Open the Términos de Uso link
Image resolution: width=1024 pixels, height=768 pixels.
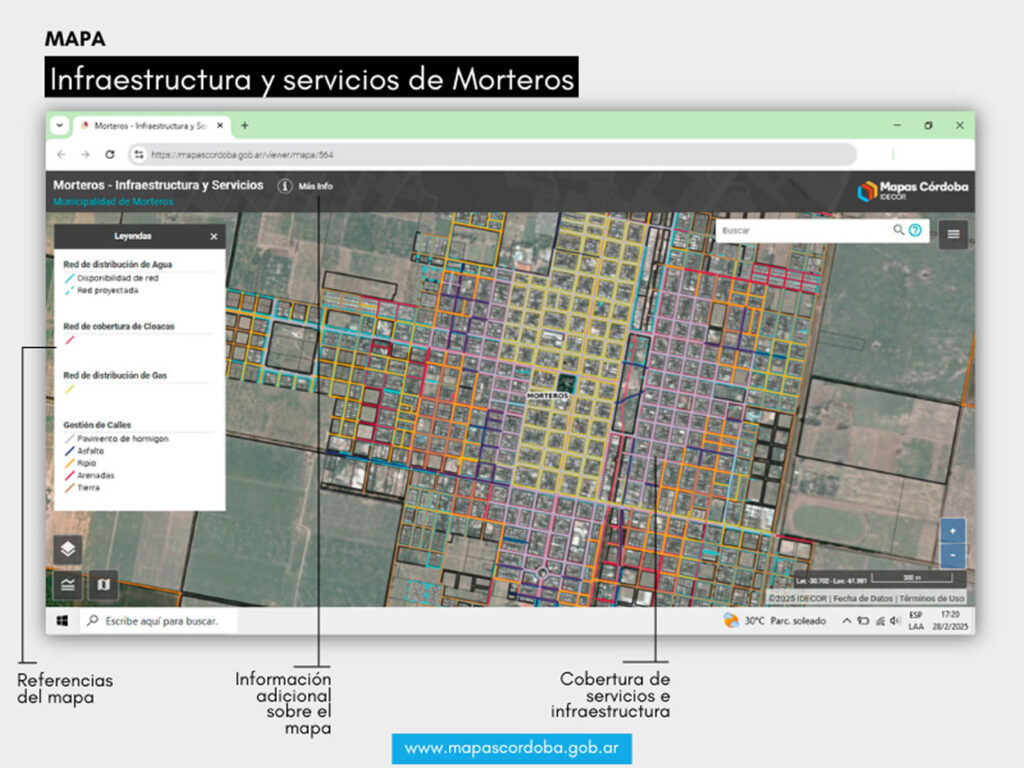click(x=934, y=598)
